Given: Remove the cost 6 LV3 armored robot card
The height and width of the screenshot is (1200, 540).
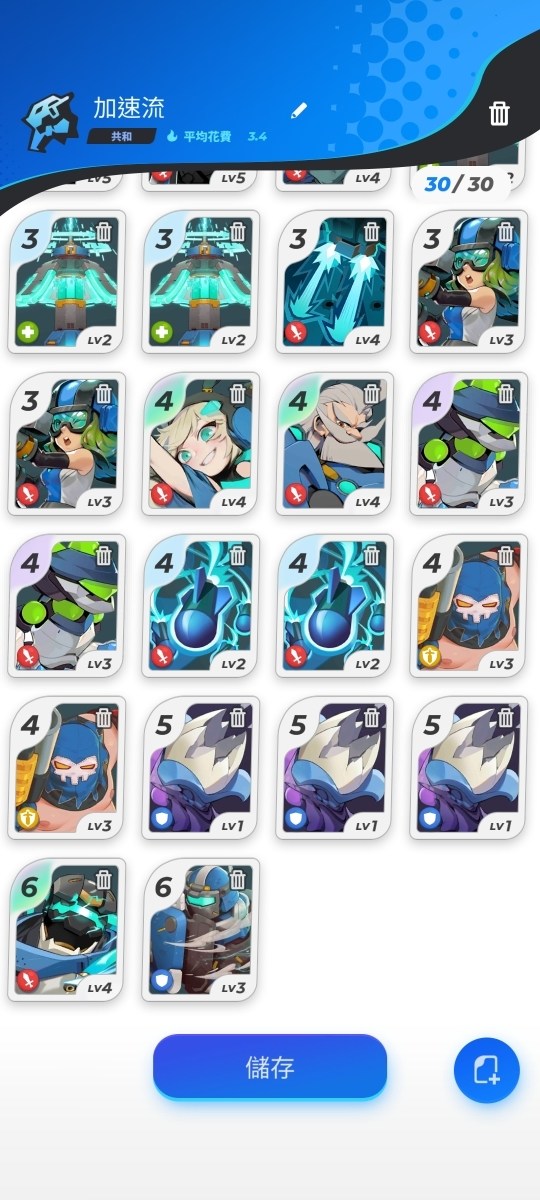Looking at the screenshot, I should [x=238, y=880].
